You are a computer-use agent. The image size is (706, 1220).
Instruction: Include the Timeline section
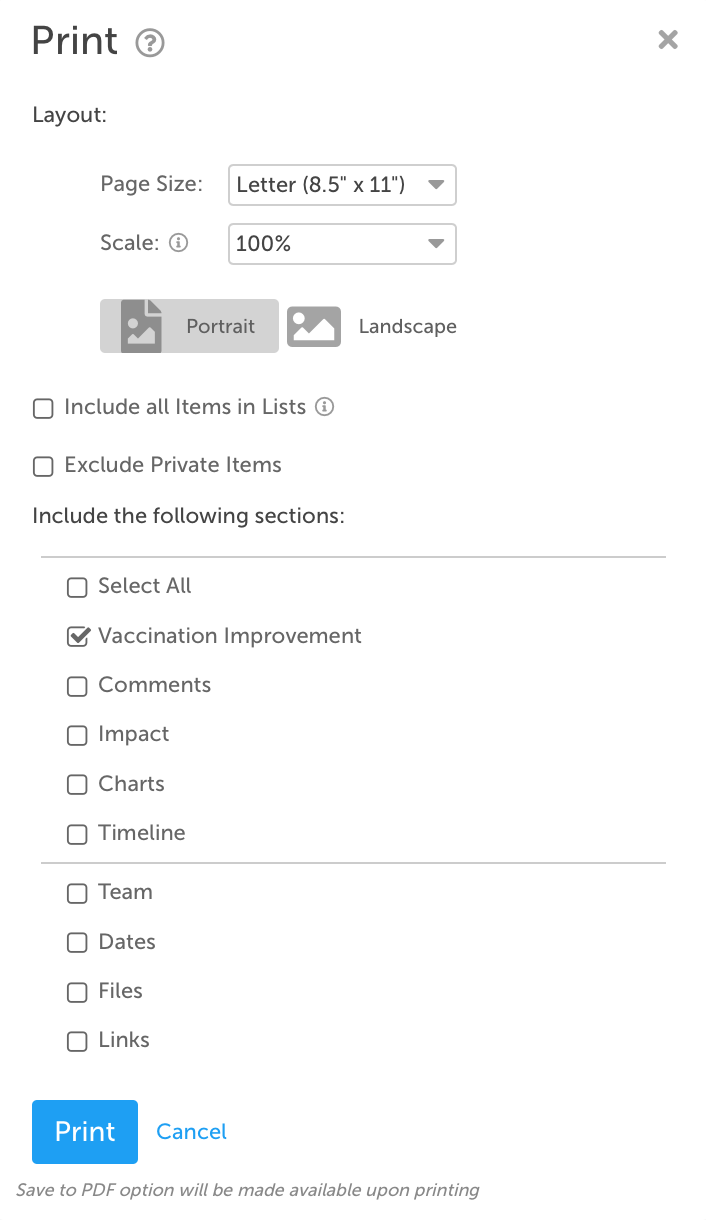(x=77, y=834)
